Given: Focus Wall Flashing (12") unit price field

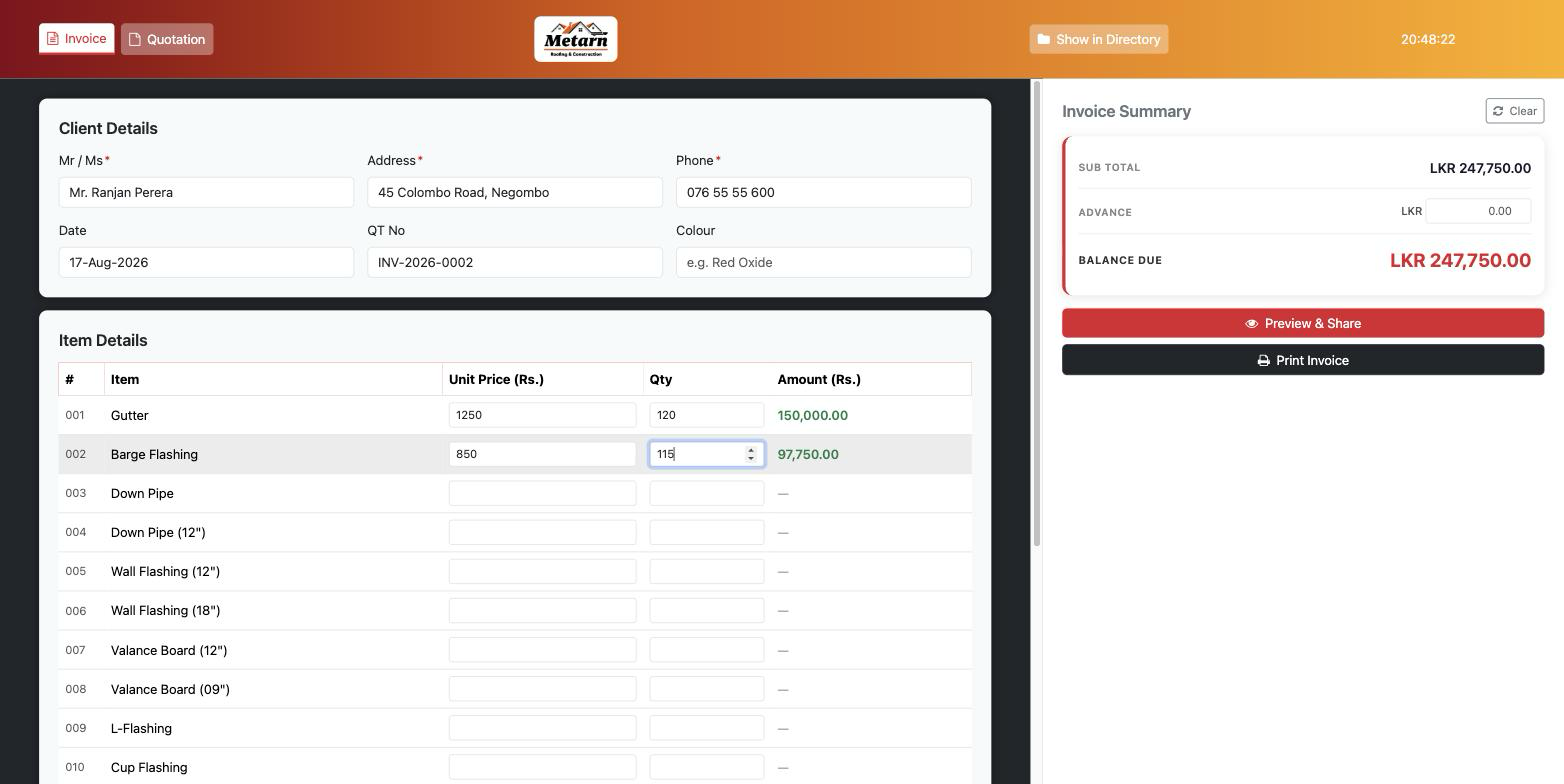Looking at the screenshot, I should [542, 571].
